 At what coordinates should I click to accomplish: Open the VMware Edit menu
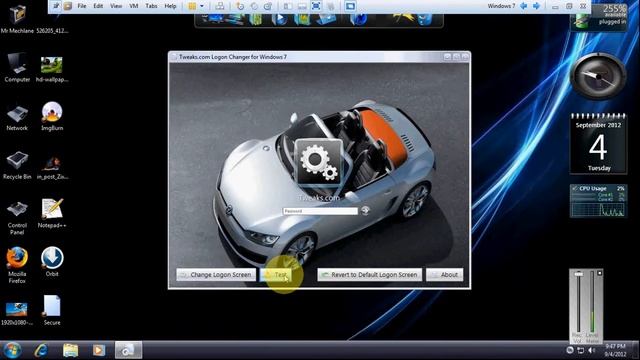pos(98,6)
